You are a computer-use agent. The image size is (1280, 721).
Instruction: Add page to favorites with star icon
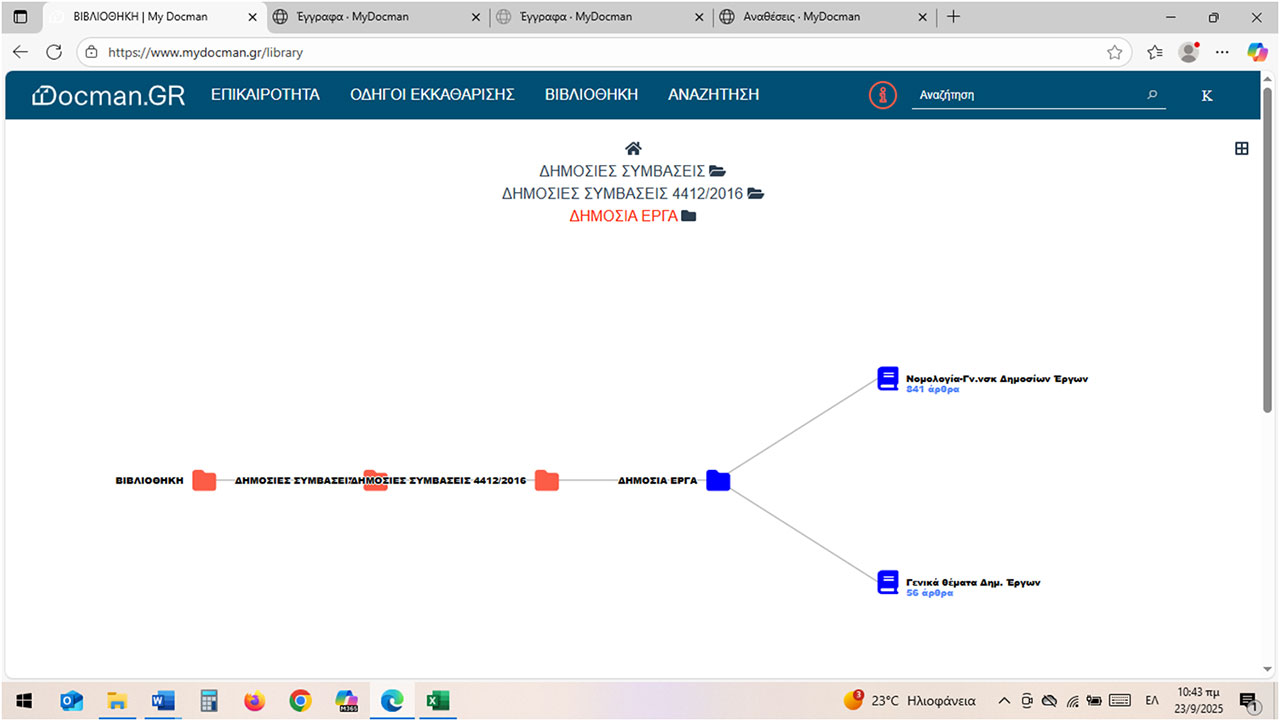pos(1114,52)
